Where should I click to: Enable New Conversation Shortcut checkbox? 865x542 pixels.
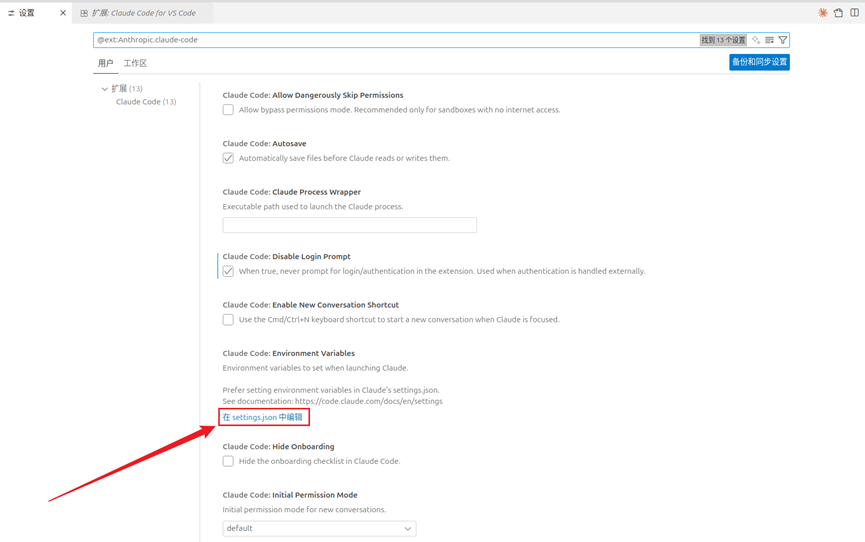tap(228, 320)
